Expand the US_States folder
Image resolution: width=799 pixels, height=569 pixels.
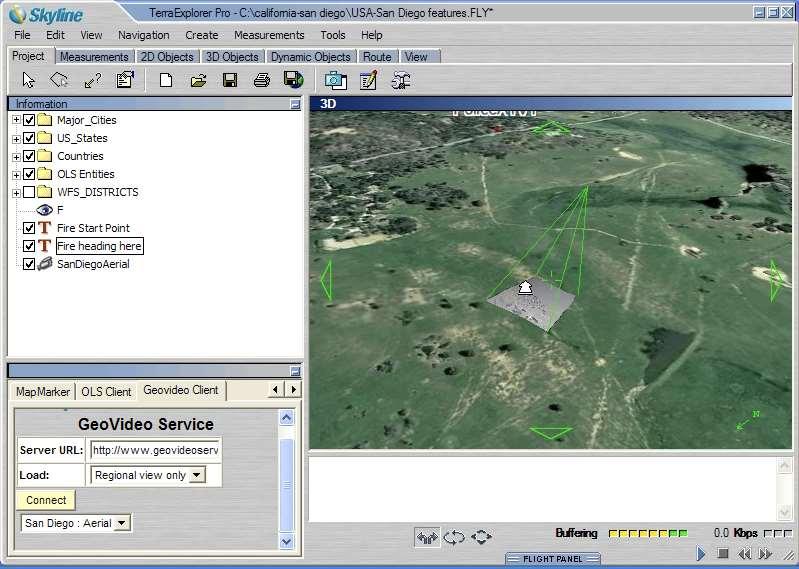pos(16,139)
